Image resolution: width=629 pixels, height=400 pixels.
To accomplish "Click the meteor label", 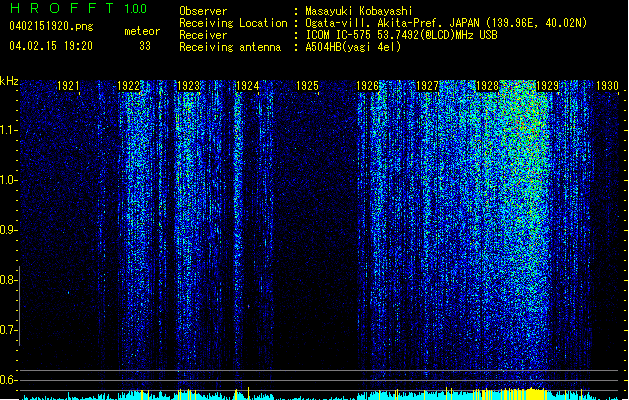I will [x=142, y=31].
